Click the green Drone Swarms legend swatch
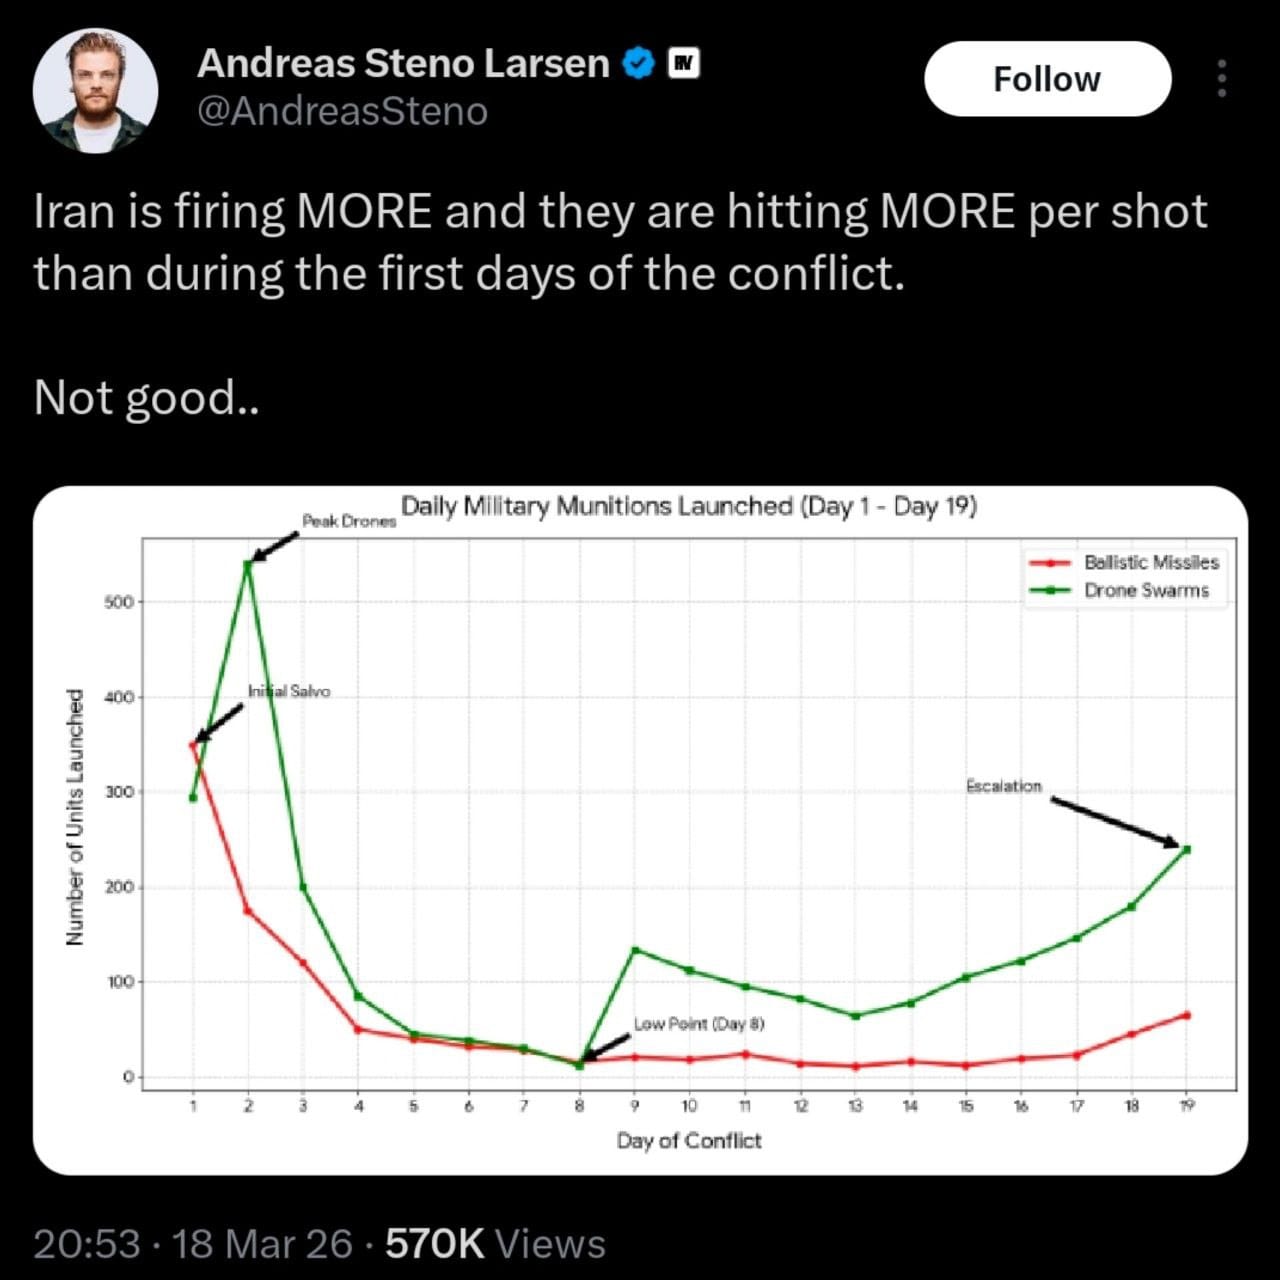 click(x=1050, y=591)
